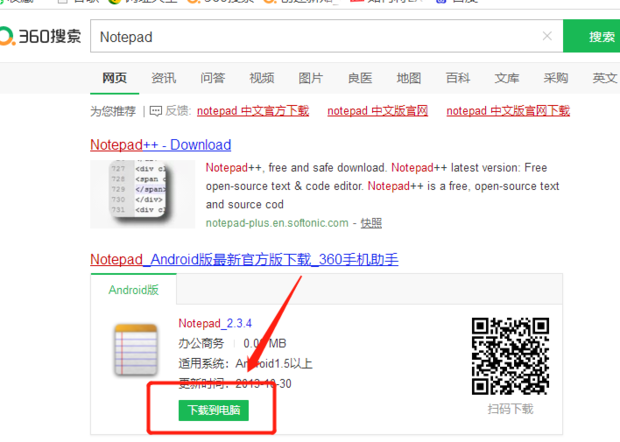Click suggestion notepad 中文版官网
This screenshot has width=620, height=442.
(x=377, y=111)
